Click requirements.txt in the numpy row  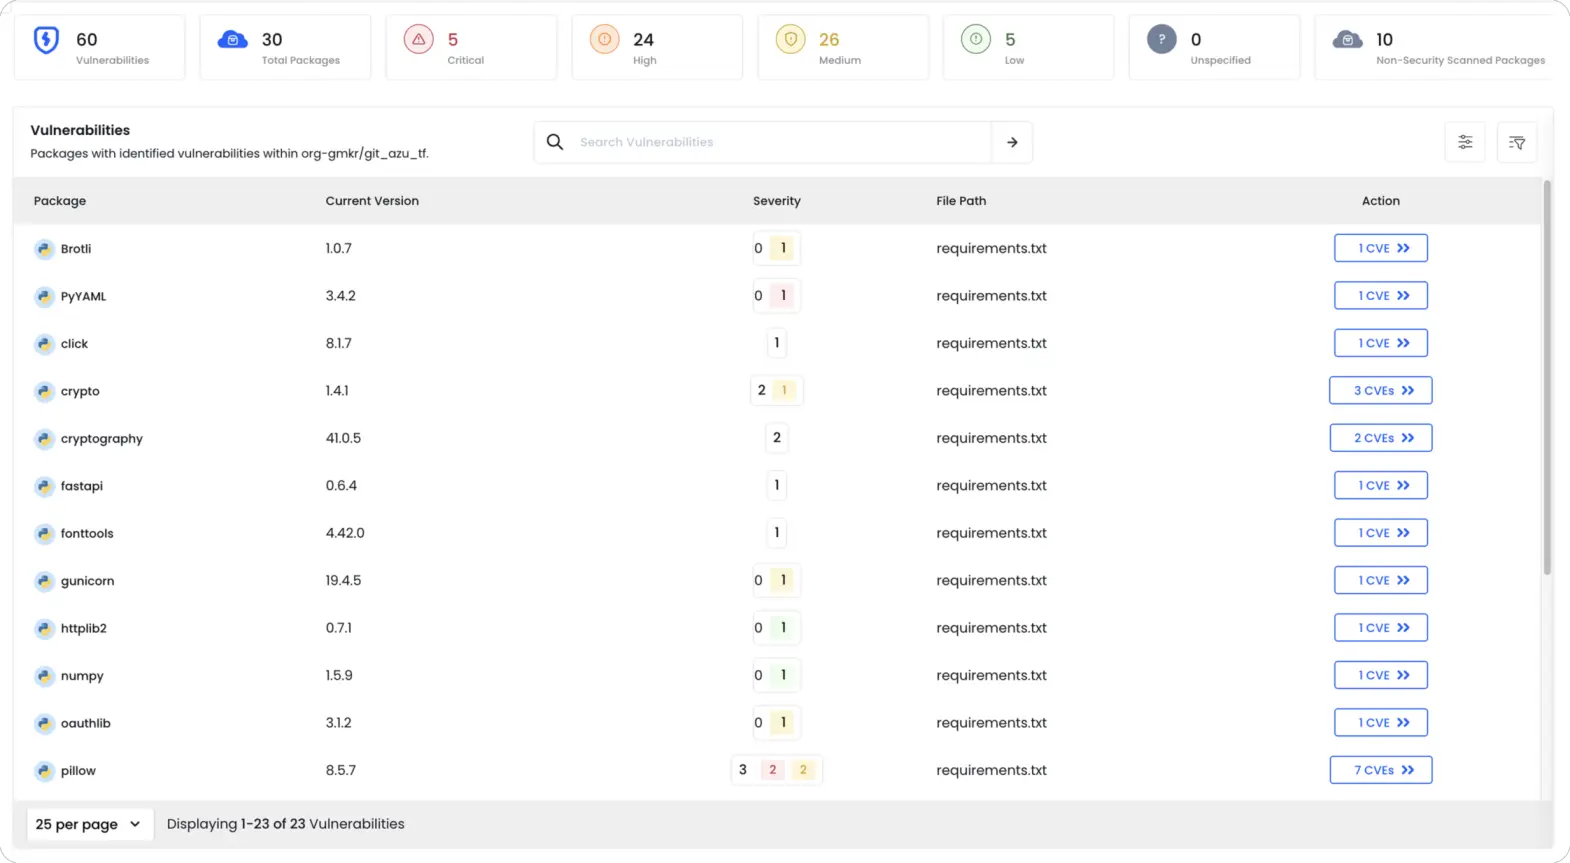coord(991,675)
